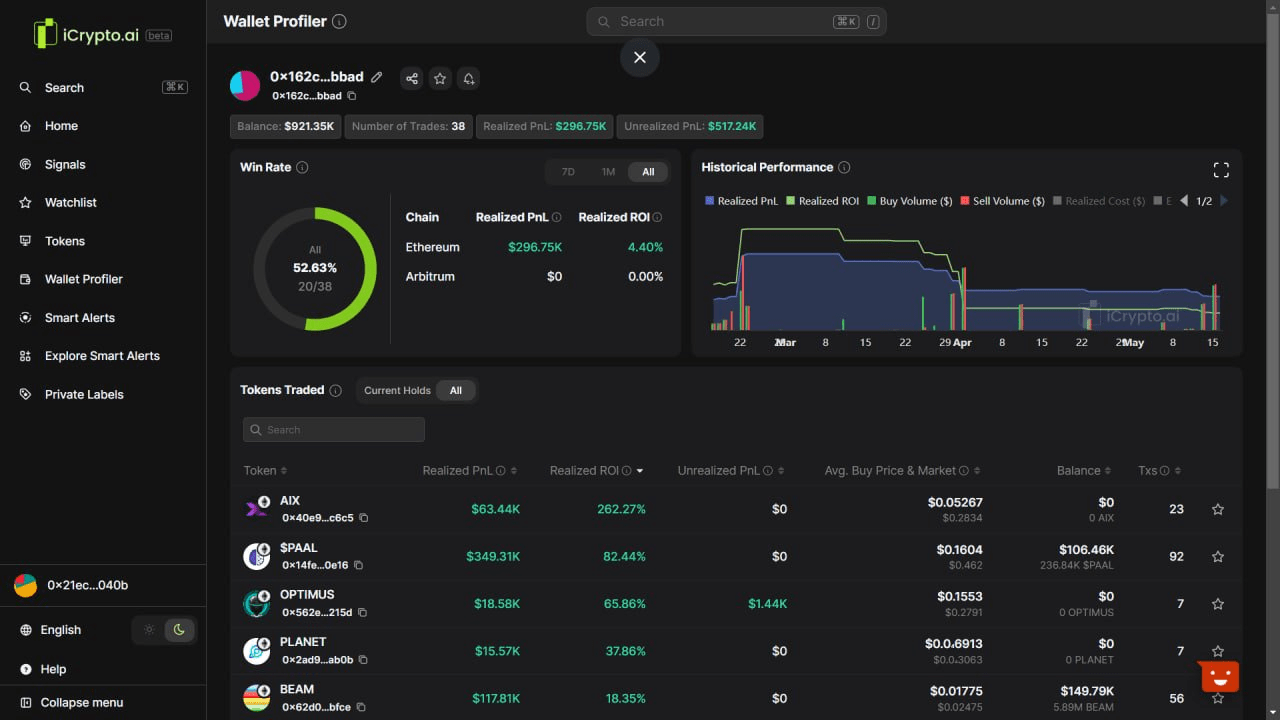Switch to the Watchlist section
Screen dimensions: 1280x720
pyautogui.click(x=70, y=202)
